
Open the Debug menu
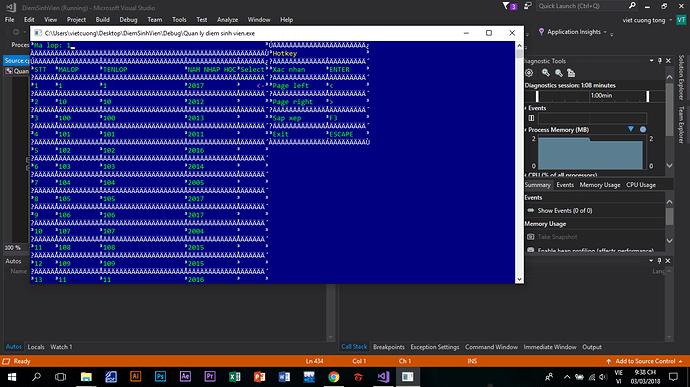(128, 20)
